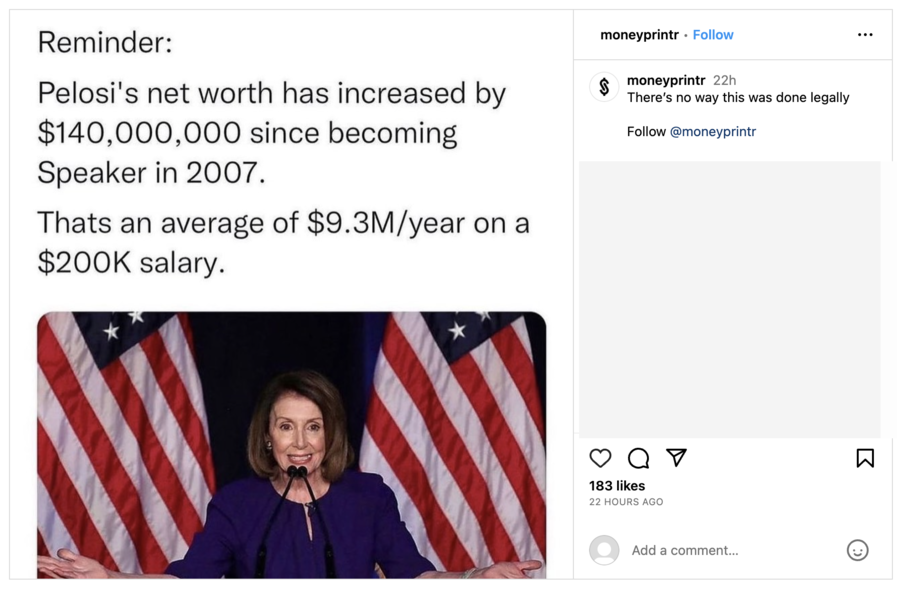Screen dimensions: 900x591
Task: View the list of 183 likes
Action: click(x=616, y=485)
